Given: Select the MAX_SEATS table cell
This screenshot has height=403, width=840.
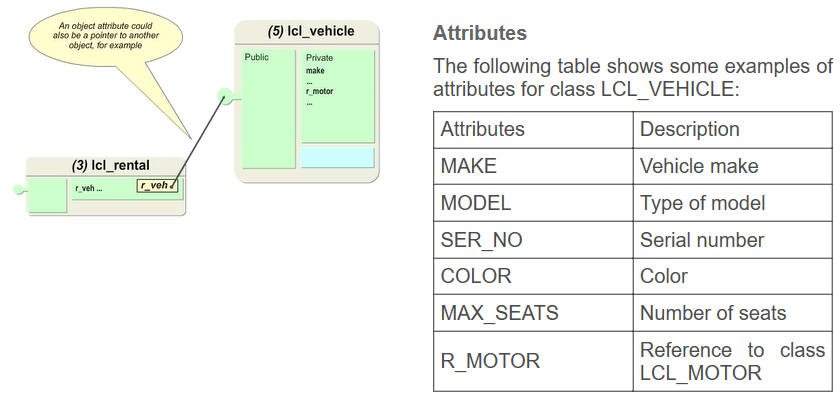Looking at the screenshot, I should click(533, 313).
